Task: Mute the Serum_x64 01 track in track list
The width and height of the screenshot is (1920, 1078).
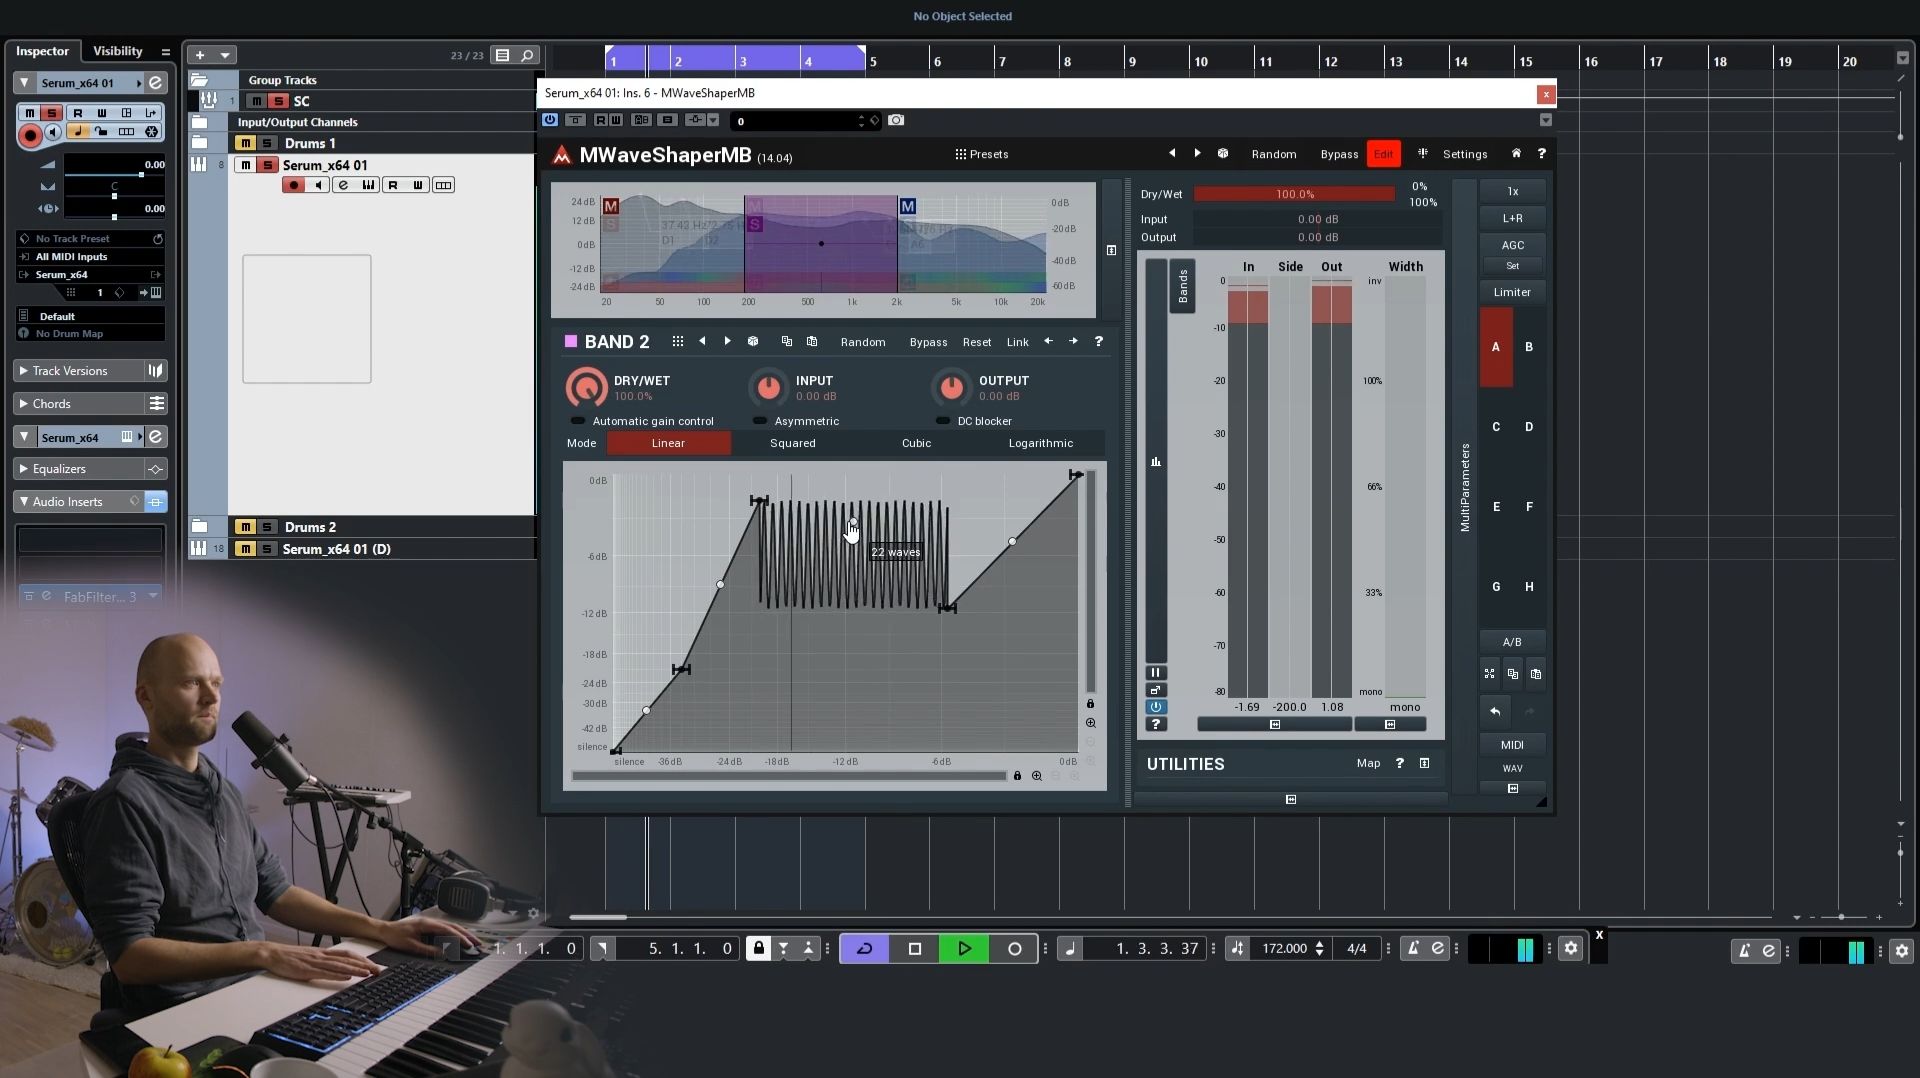Action: coord(245,165)
